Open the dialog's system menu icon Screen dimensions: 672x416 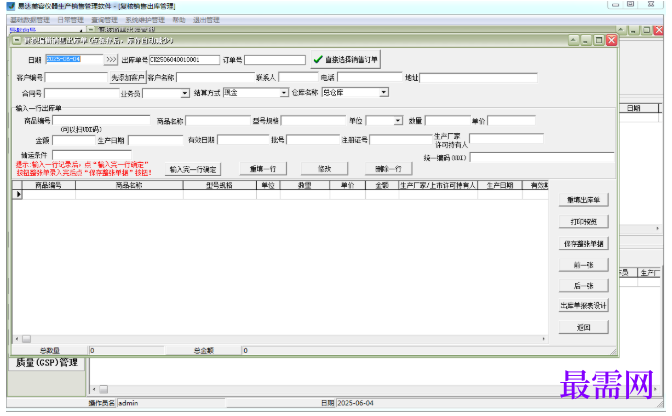[17, 41]
